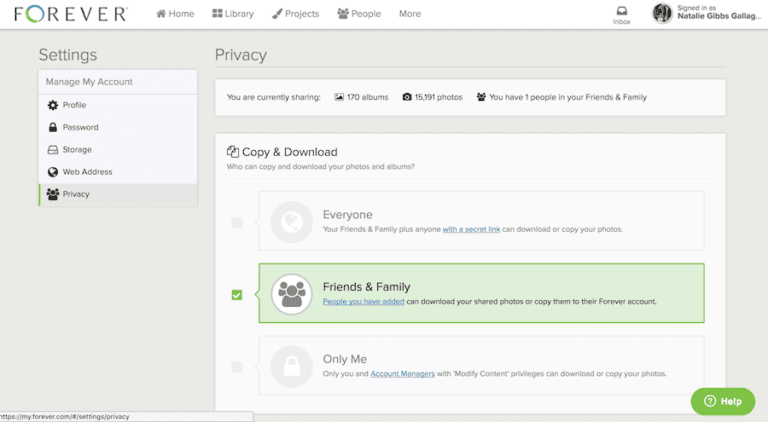Click the Profile gear icon in sidebar
The image size is (768, 422).
(x=53, y=105)
